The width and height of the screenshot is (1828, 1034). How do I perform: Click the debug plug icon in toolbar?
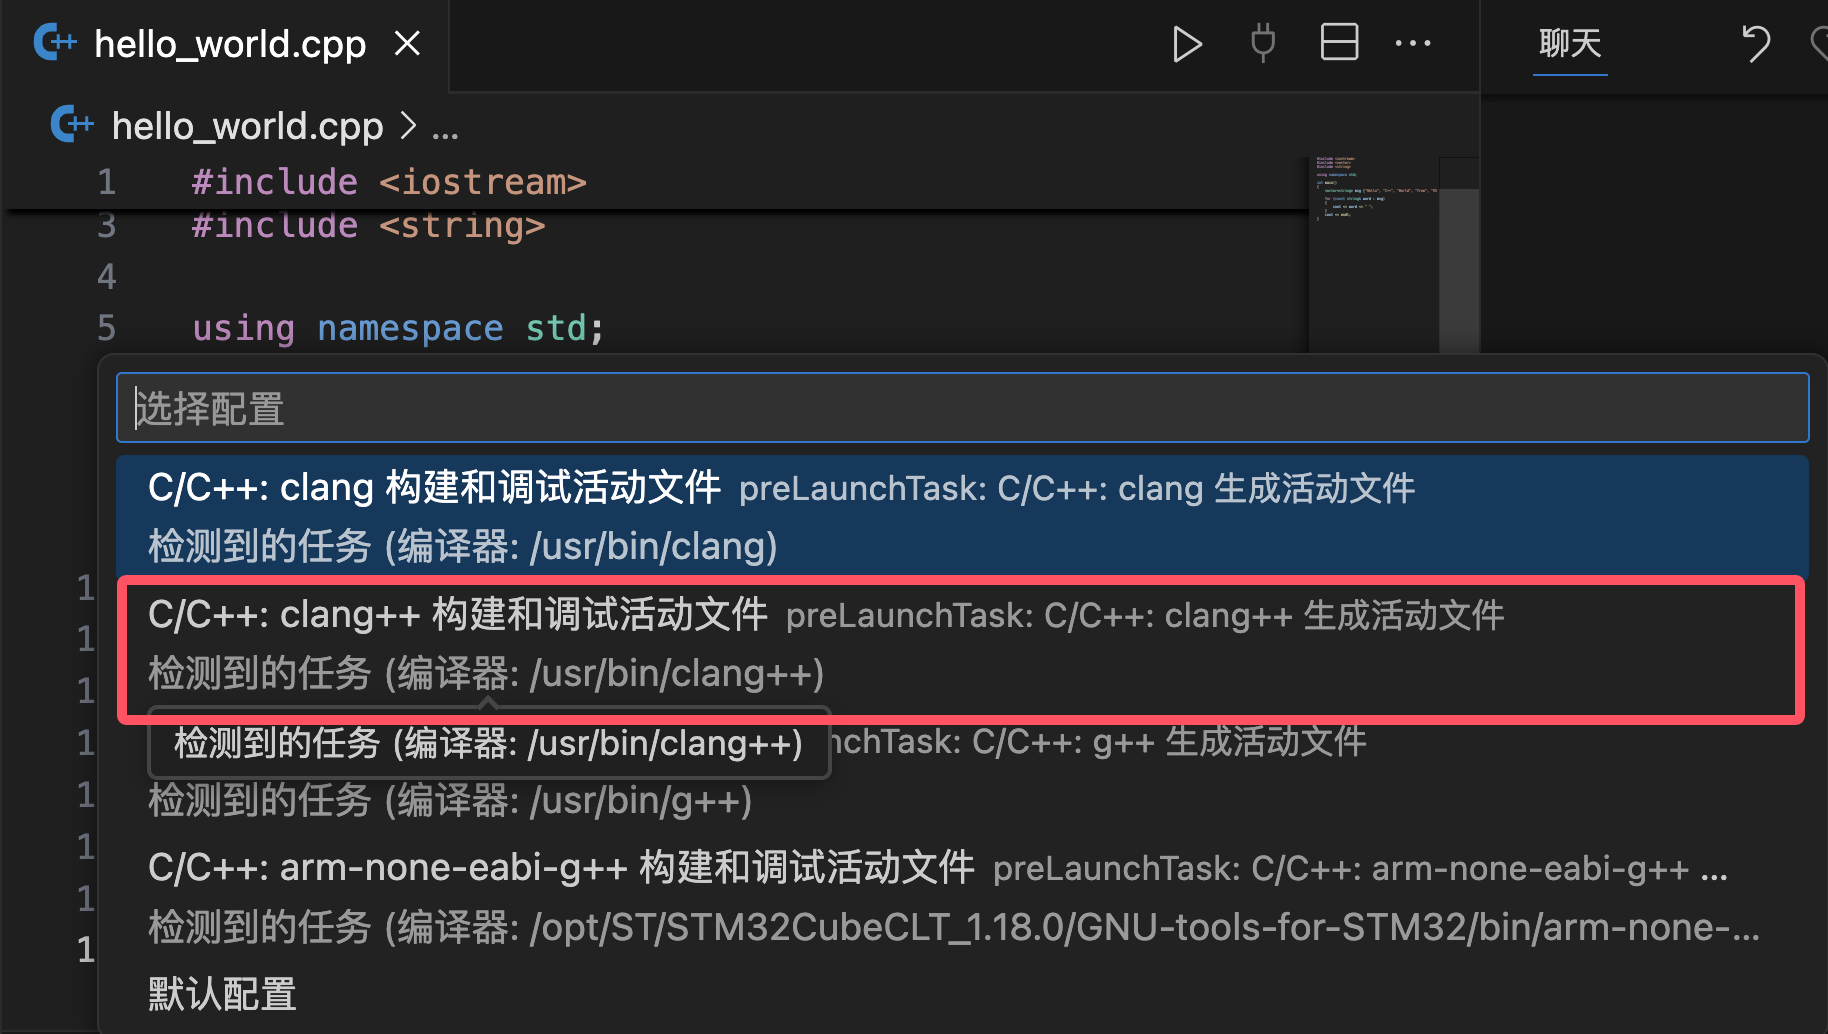click(x=1263, y=44)
